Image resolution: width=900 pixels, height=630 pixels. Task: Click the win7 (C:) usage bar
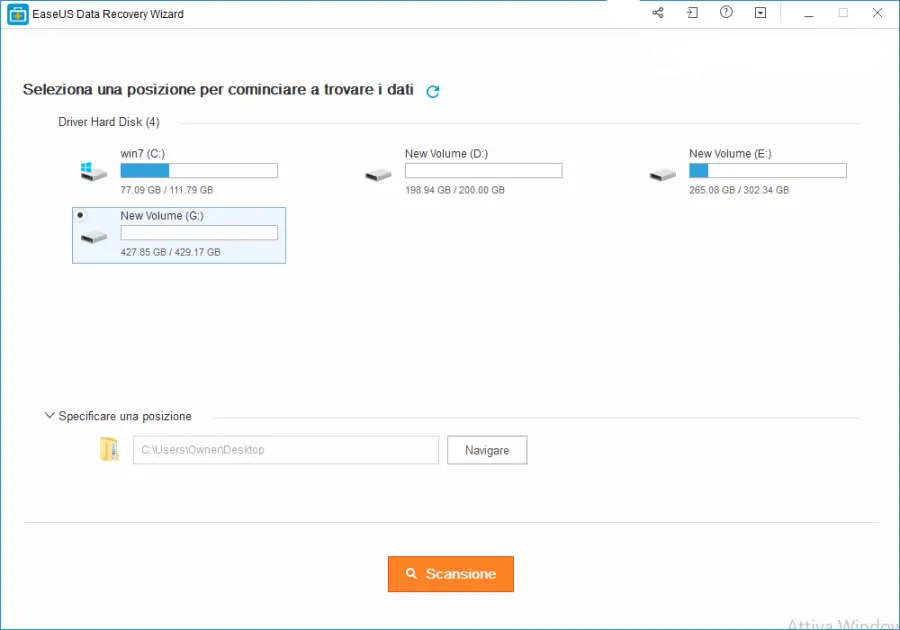click(x=198, y=171)
